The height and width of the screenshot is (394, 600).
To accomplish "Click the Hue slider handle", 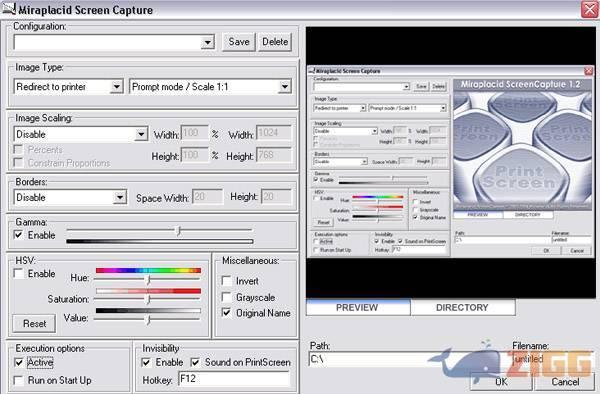I will click(148, 280).
